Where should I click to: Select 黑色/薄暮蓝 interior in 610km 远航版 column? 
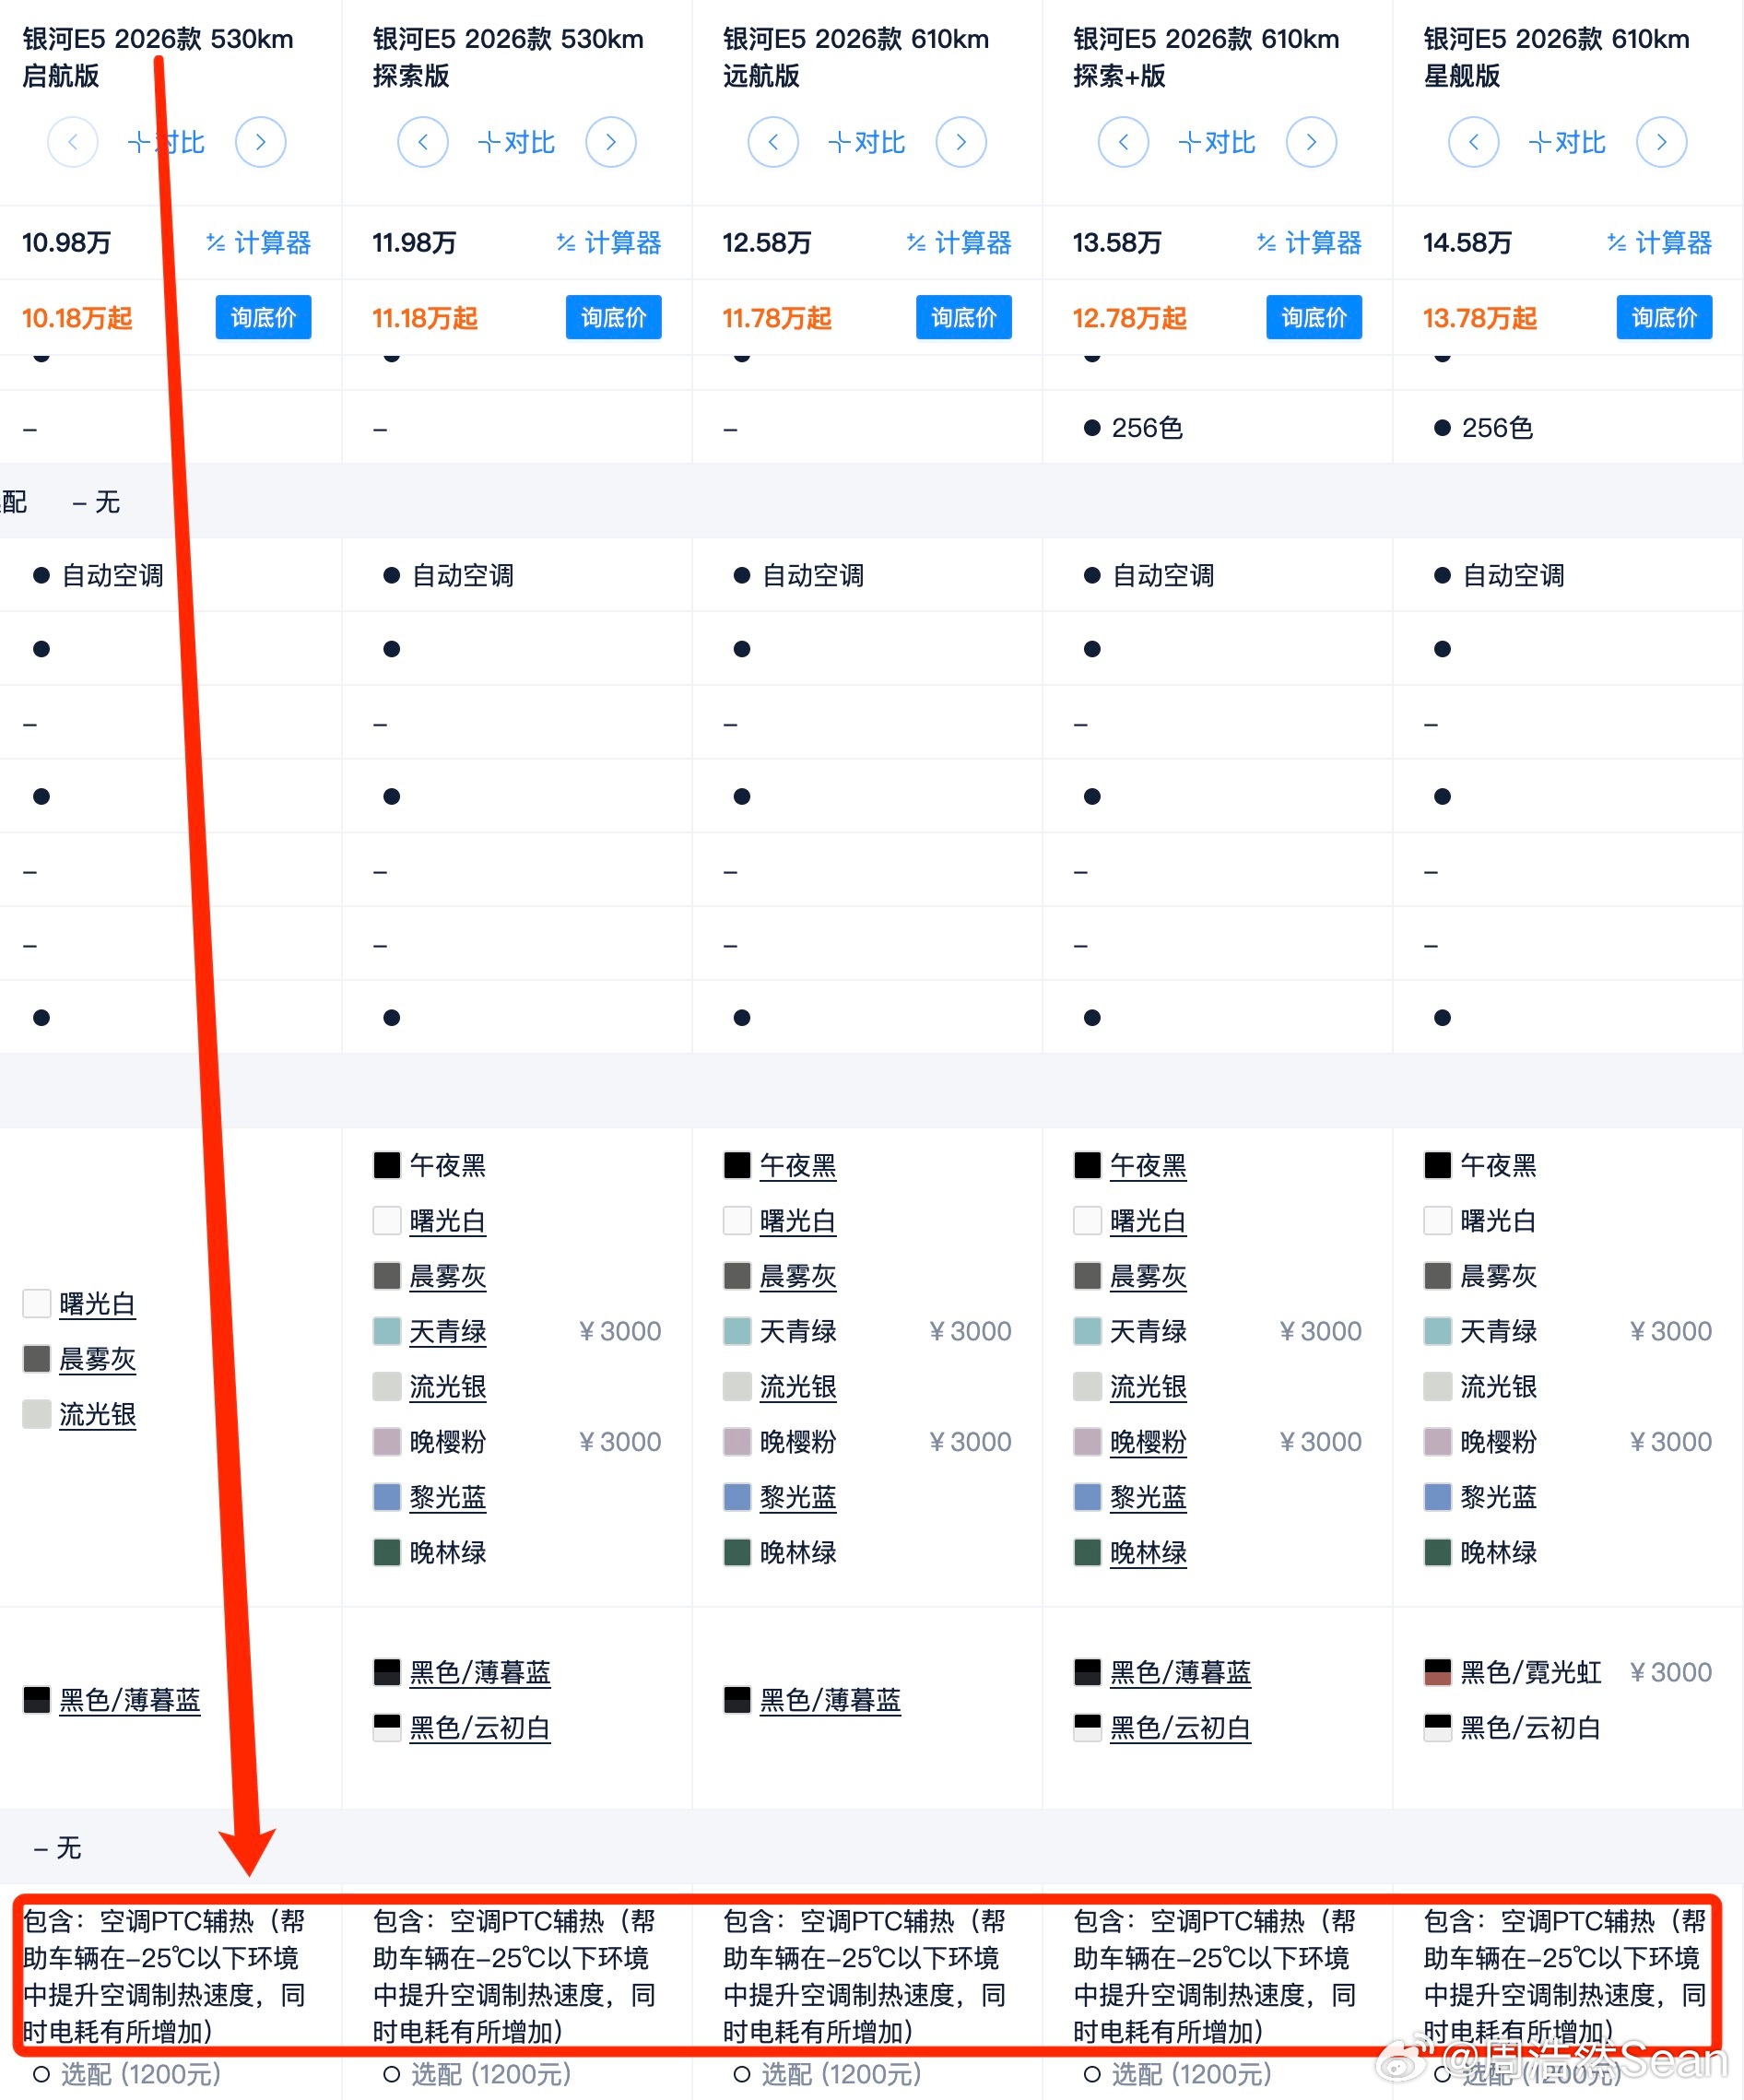pyautogui.click(x=811, y=1700)
